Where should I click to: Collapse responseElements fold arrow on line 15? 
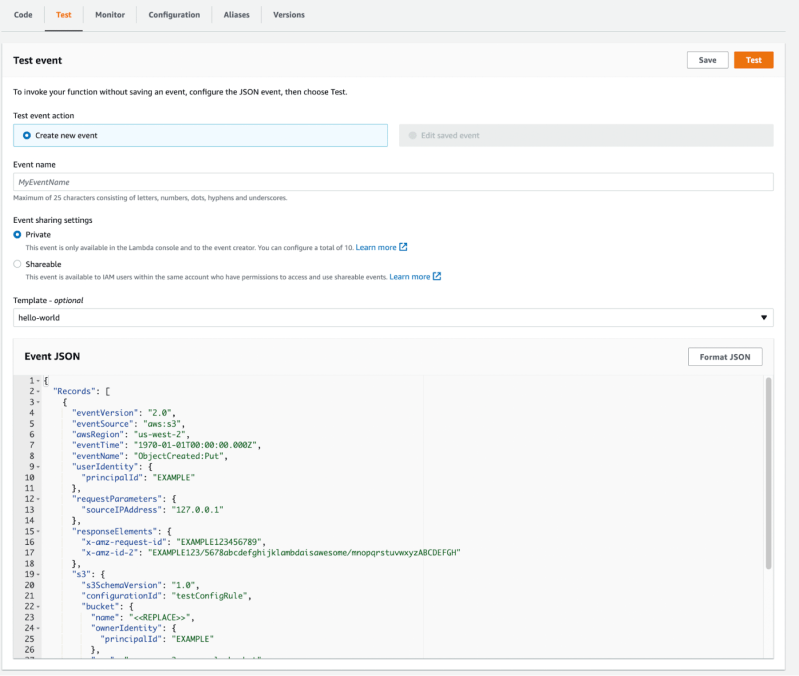[38, 532]
